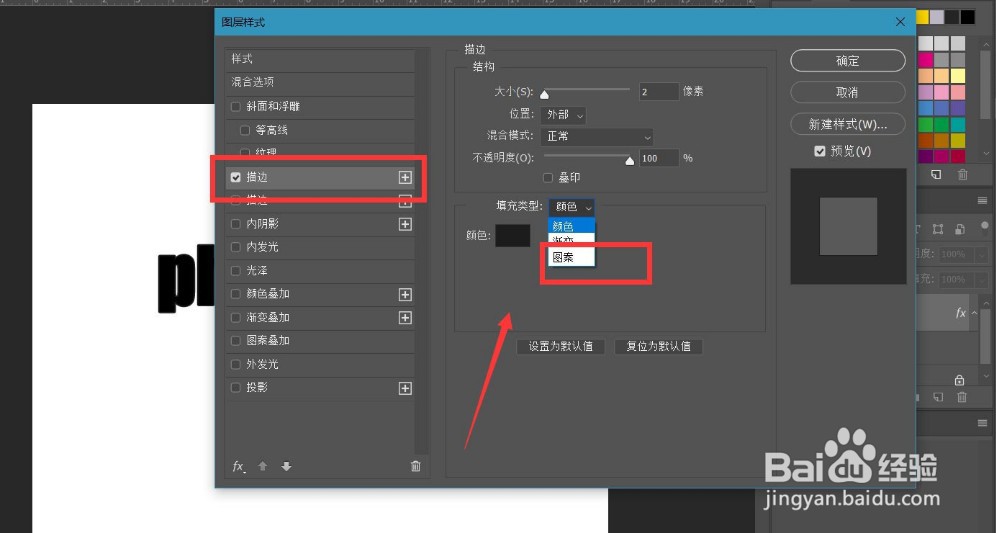The height and width of the screenshot is (533, 996).
Task: Click the 不透明度 opacity slider handle
Action: [x=629, y=161]
